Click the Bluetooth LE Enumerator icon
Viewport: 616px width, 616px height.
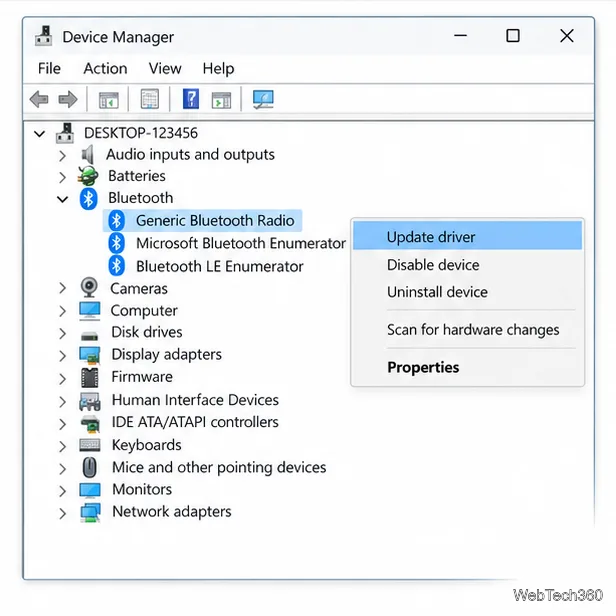coord(116,266)
